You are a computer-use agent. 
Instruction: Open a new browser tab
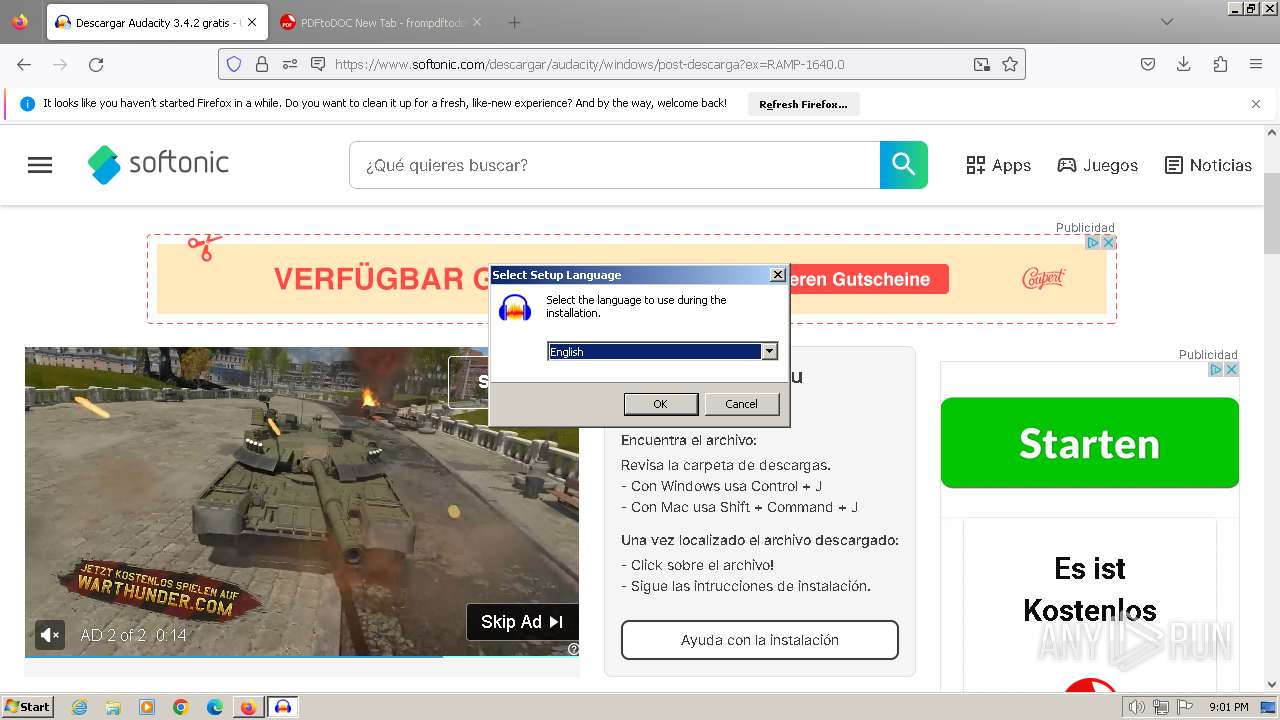tap(514, 22)
